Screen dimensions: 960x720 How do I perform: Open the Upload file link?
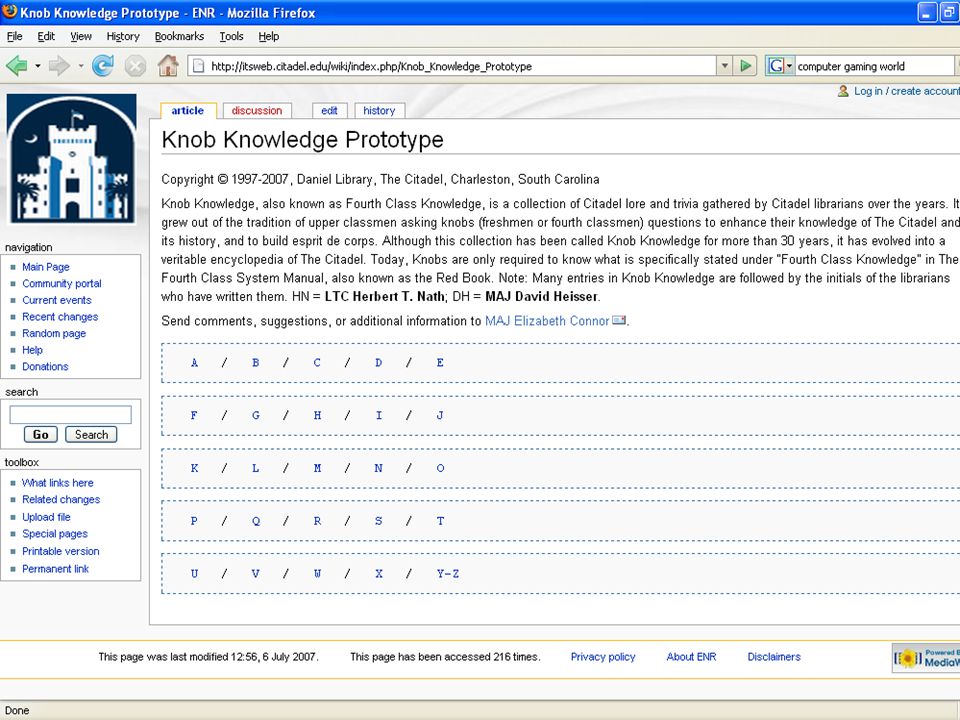(47, 517)
